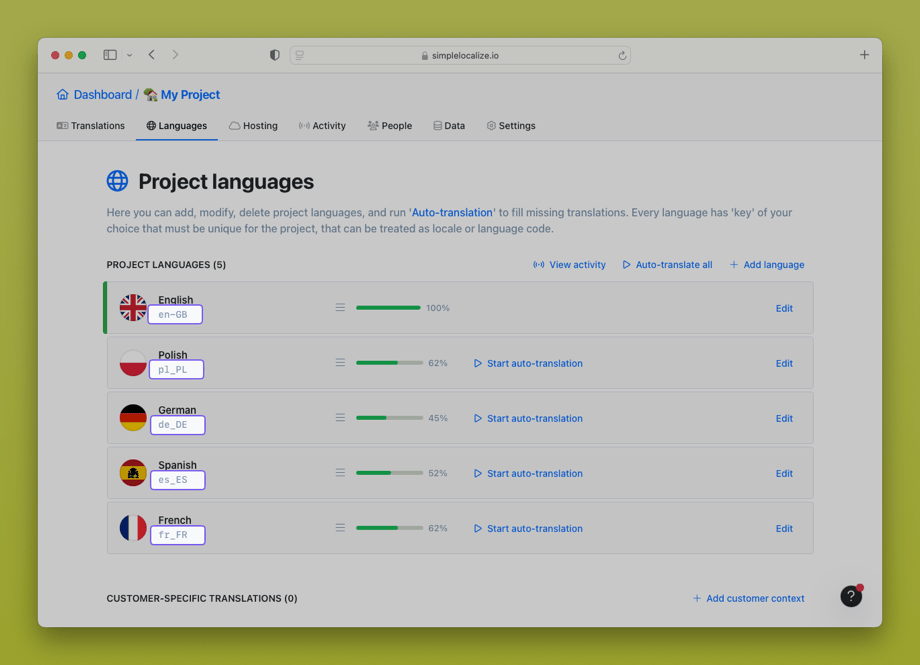
Task: Open the People tab
Action: (x=390, y=126)
